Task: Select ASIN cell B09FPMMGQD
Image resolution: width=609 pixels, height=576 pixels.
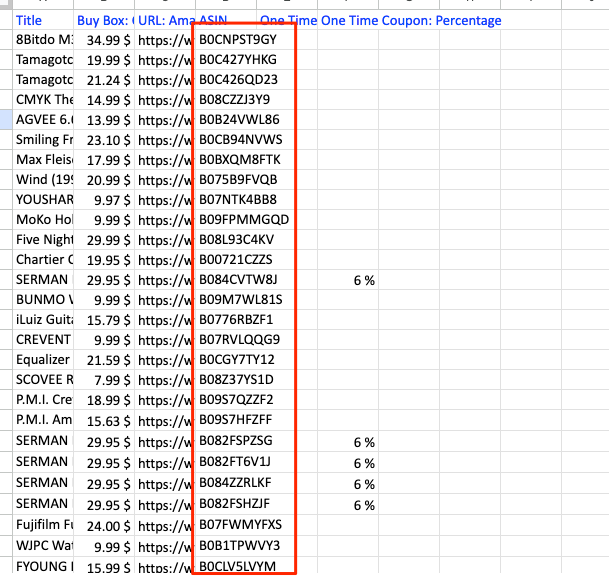Action: point(226,220)
